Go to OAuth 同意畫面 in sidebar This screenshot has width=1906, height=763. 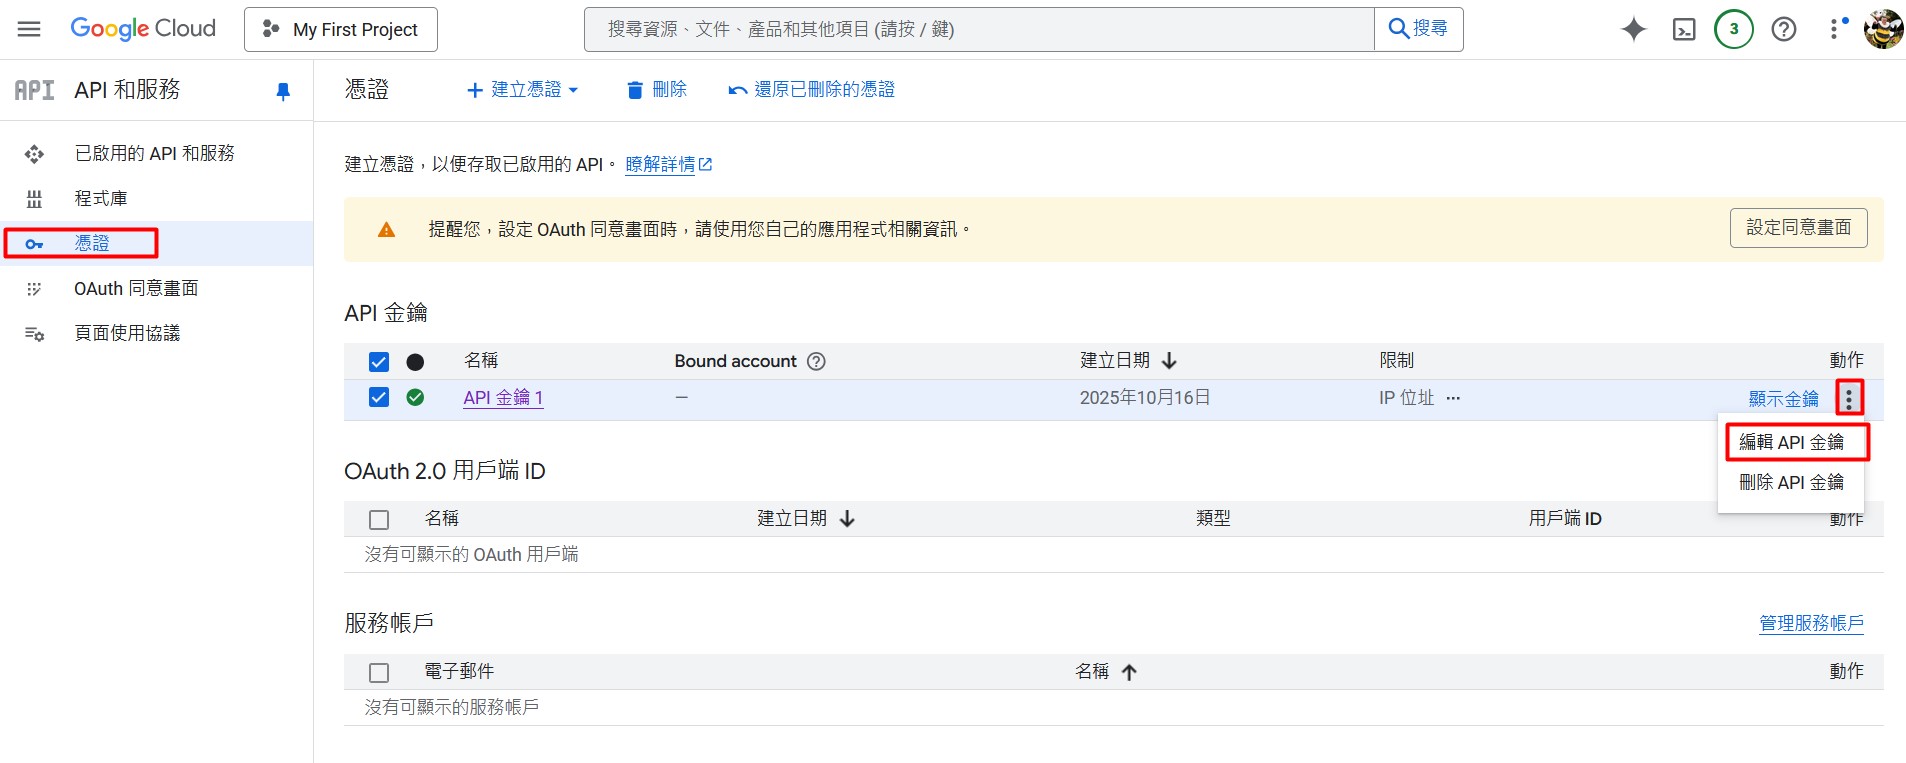[136, 288]
